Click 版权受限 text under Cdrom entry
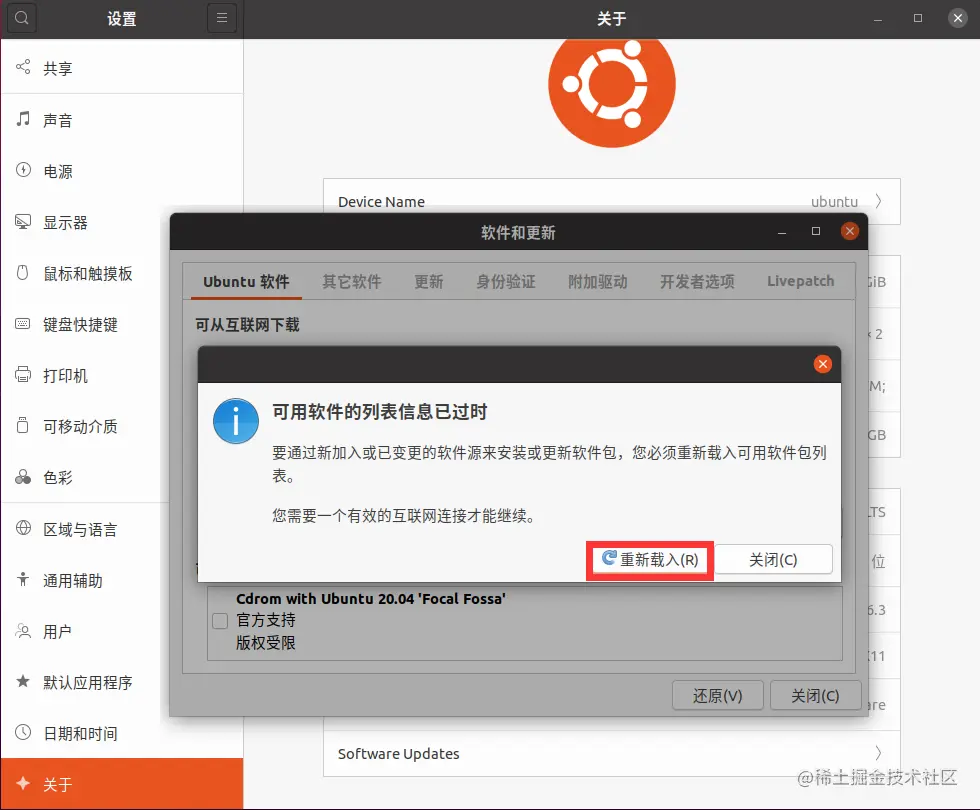This screenshot has width=980, height=810. [x=266, y=642]
